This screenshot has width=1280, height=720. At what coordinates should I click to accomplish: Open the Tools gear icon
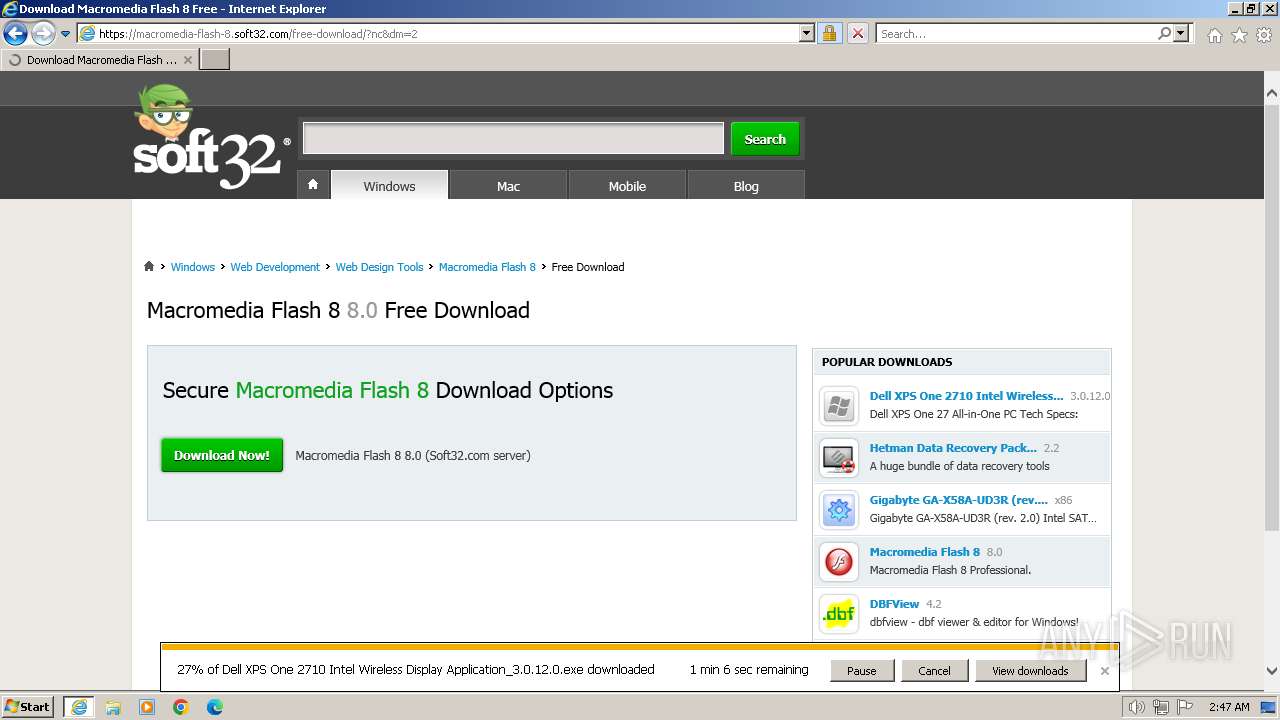(1264, 35)
